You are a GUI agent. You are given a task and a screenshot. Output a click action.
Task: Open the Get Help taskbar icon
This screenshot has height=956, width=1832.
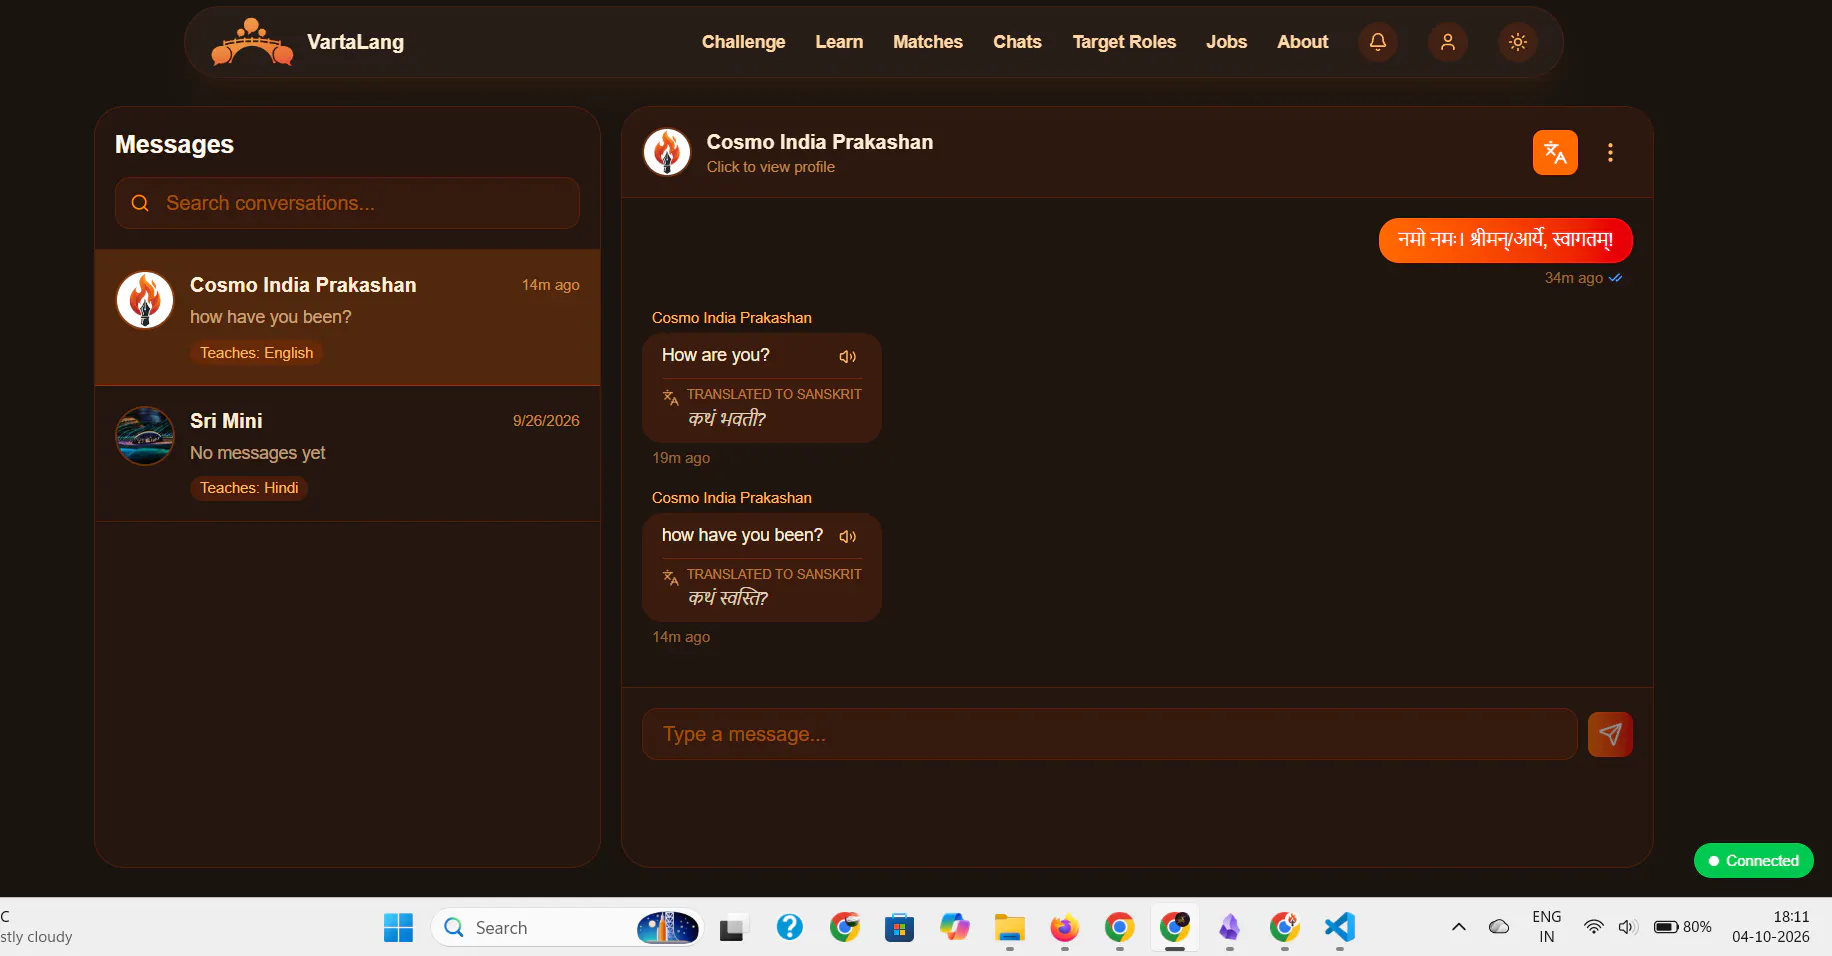(x=789, y=928)
